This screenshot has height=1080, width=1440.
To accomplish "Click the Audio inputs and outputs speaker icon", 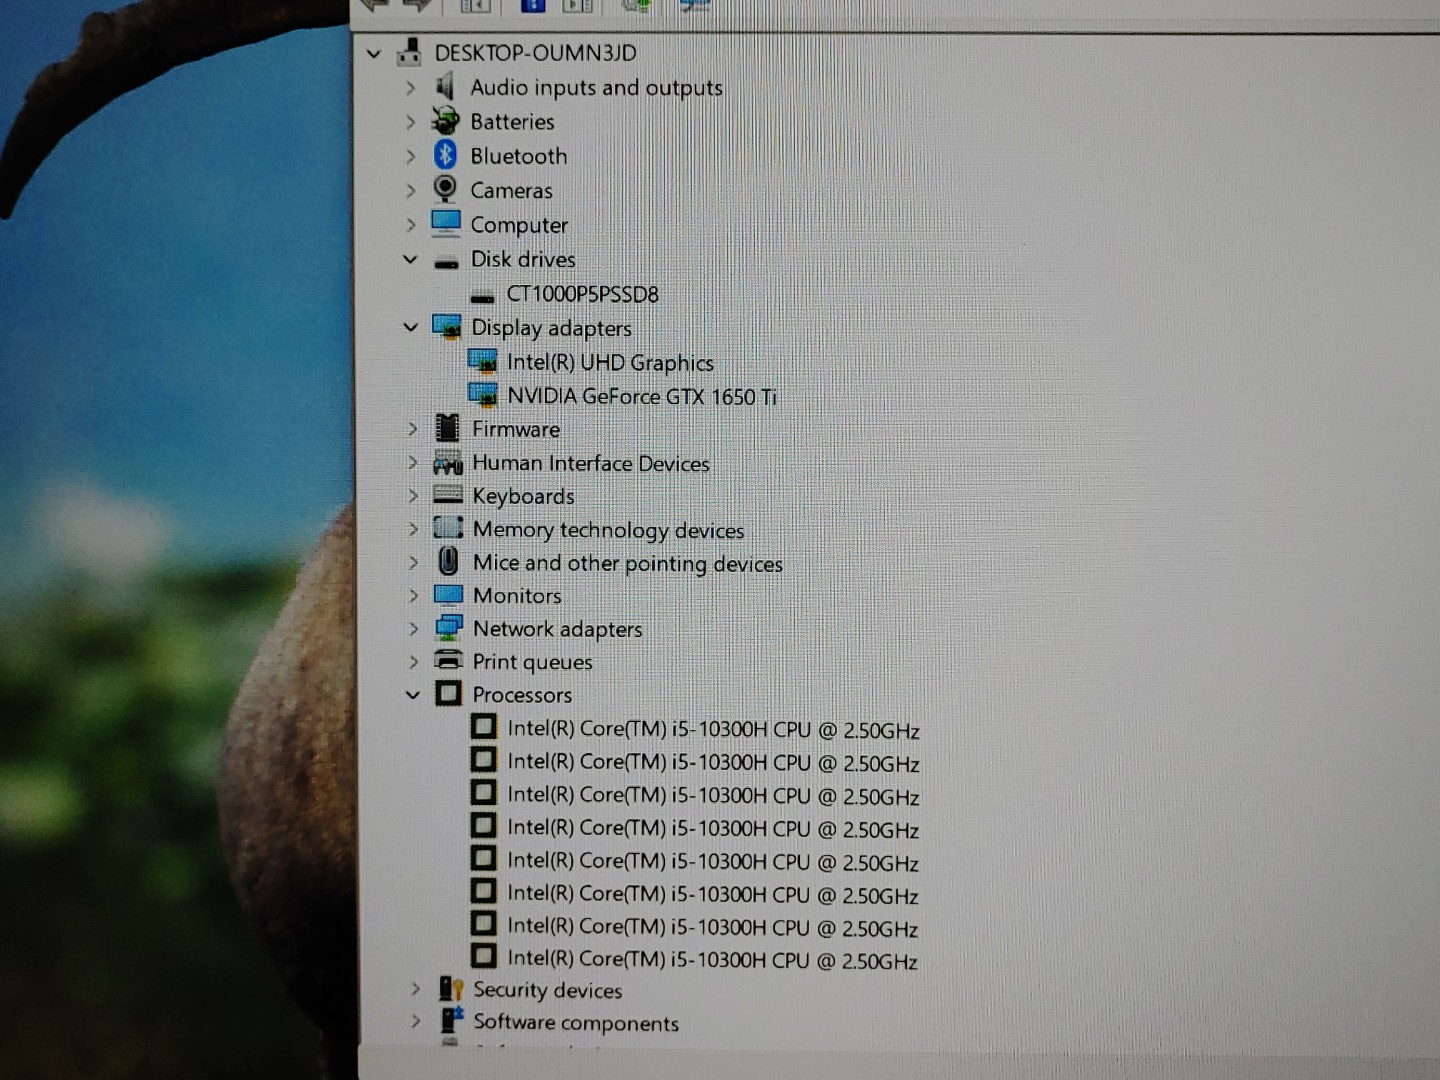I will coord(445,87).
